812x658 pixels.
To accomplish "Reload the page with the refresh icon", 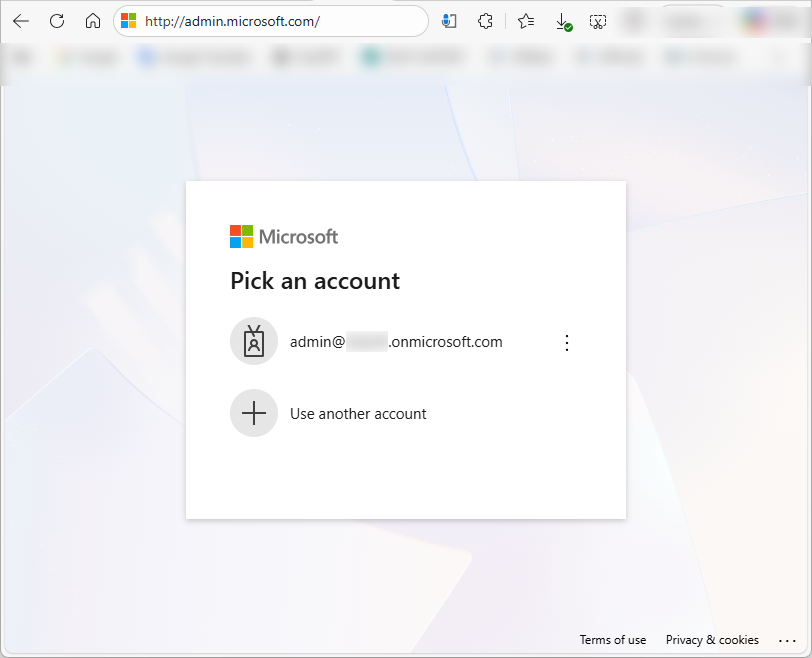I will coord(57,21).
